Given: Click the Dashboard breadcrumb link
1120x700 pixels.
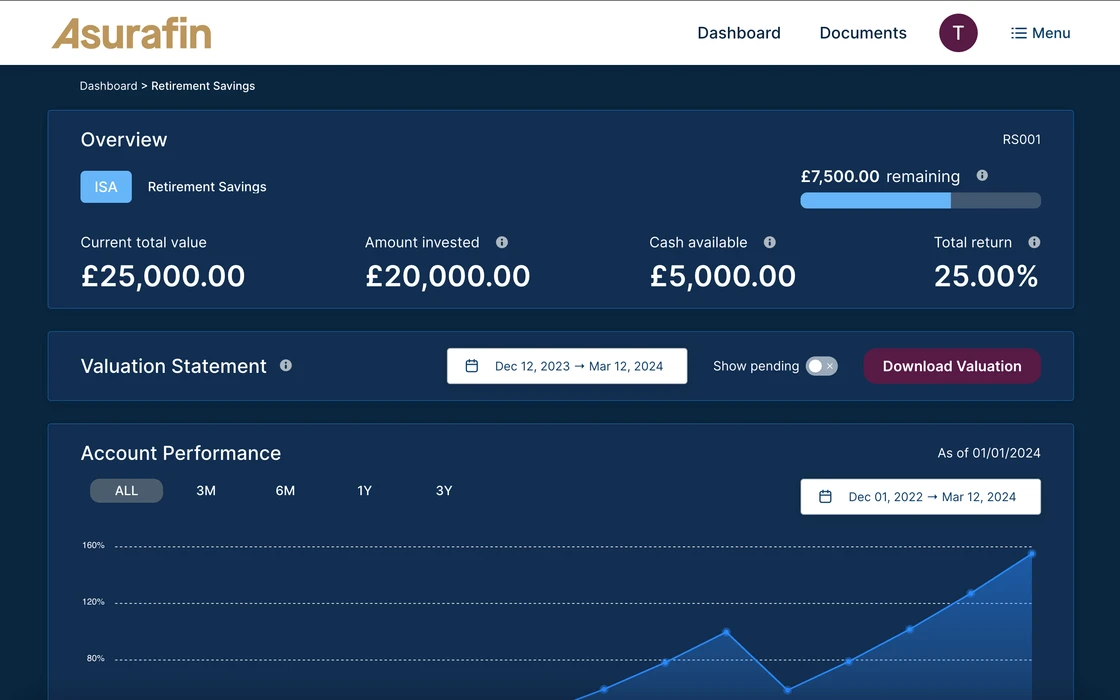Looking at the screenshot, I should pyautogui.click(x=108, y=86).
